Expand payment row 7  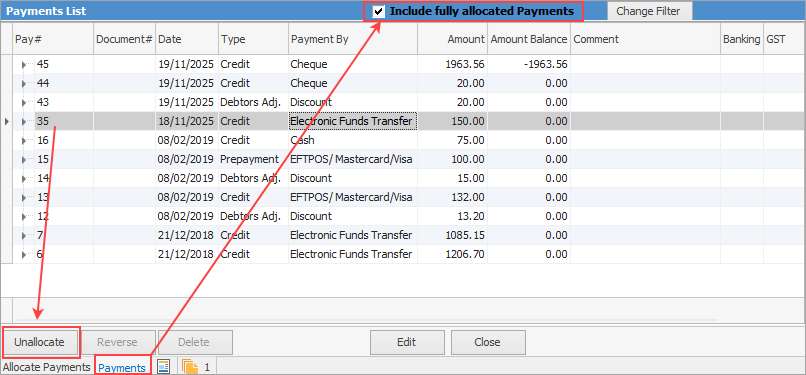(24, 236)
